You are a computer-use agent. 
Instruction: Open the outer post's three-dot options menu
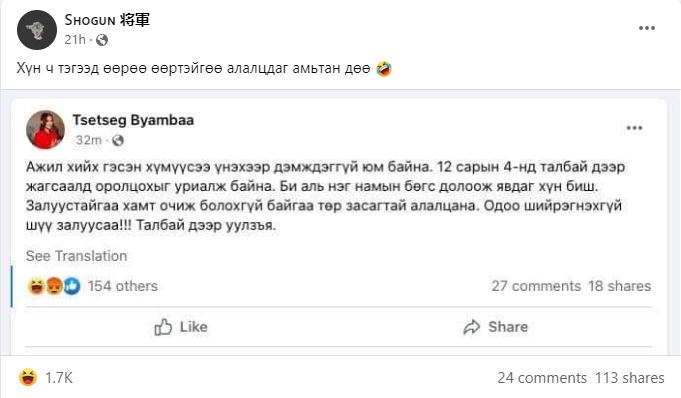[x=647, y=28]
